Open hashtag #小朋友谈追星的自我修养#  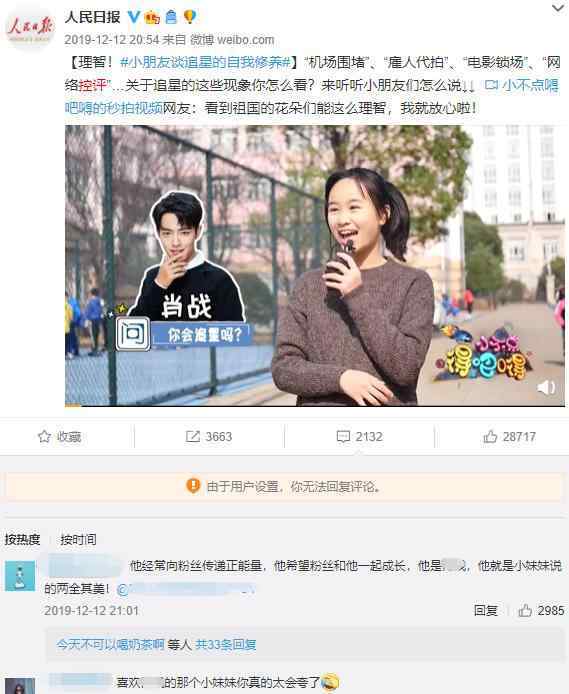point(205,62)
